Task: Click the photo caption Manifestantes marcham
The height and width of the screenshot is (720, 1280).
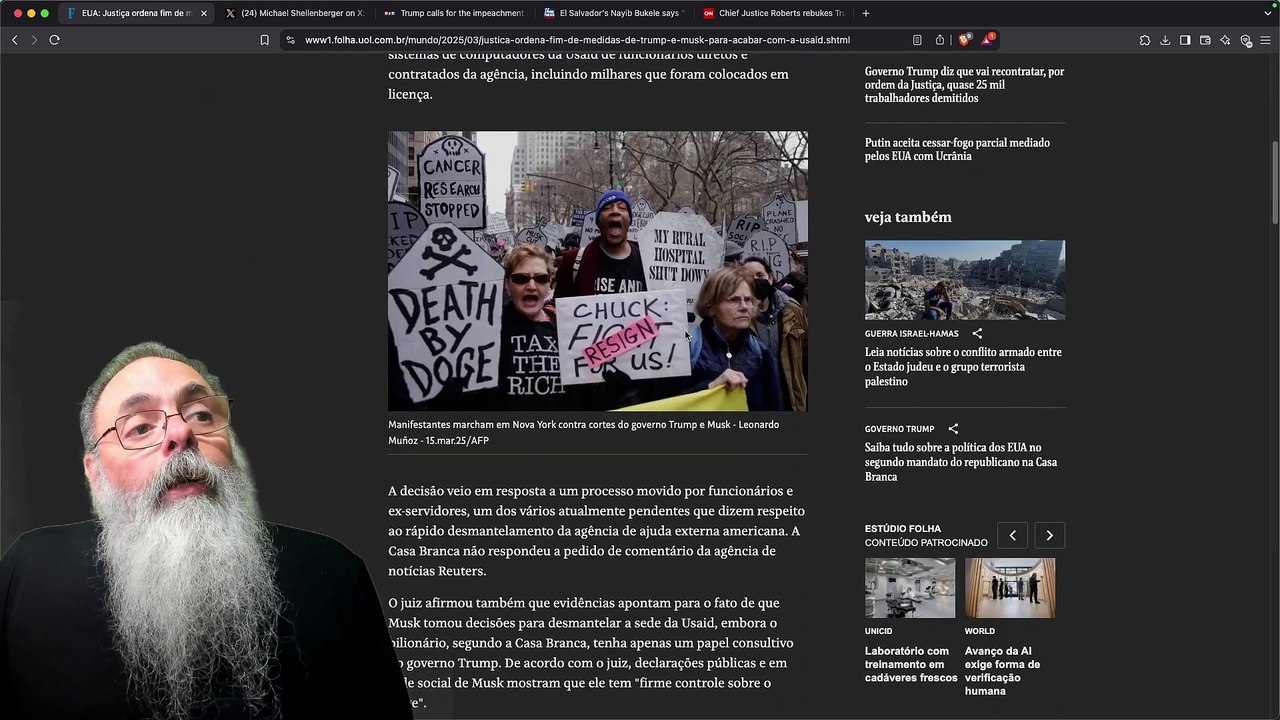Action: [584, 432]
